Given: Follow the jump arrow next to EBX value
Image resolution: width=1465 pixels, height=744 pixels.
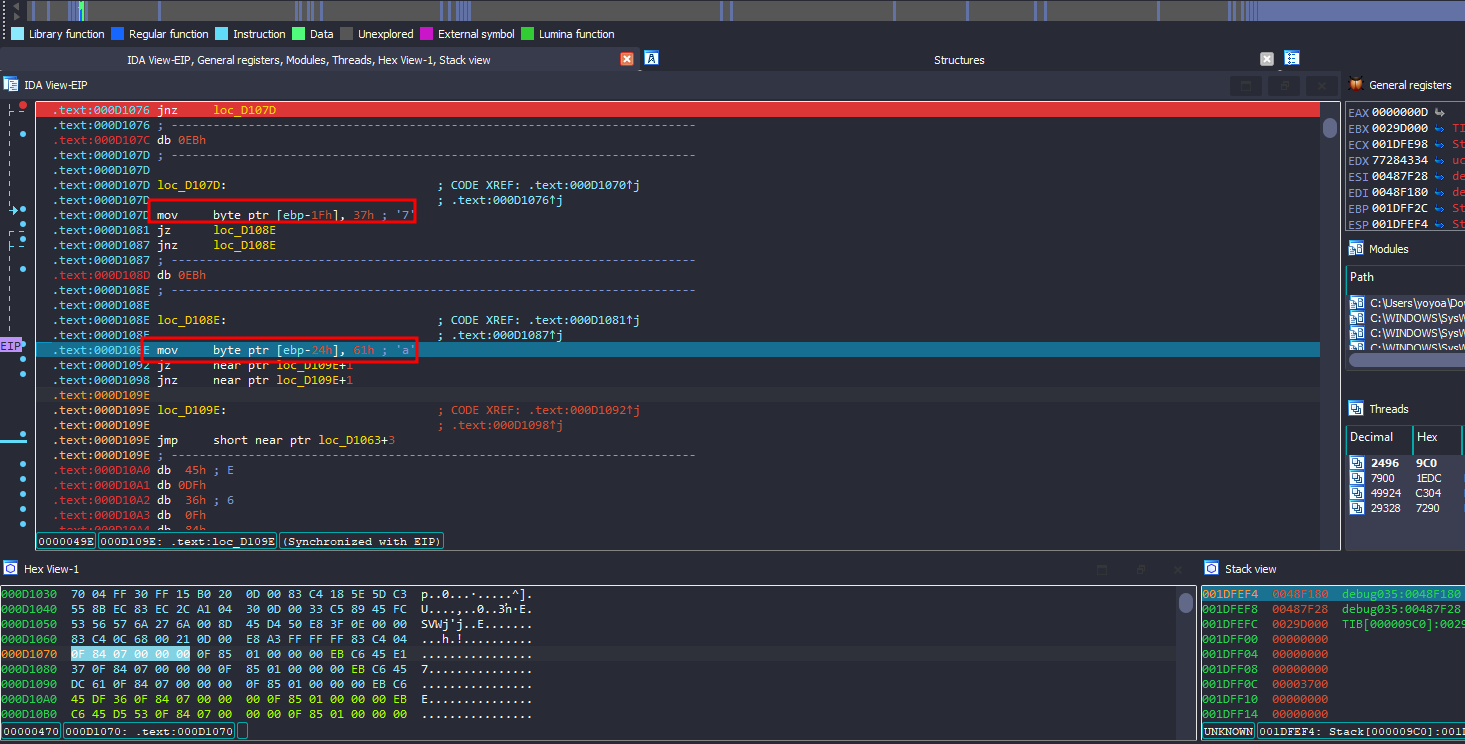Looking at the screenshot, I should tap(1438, 128).
